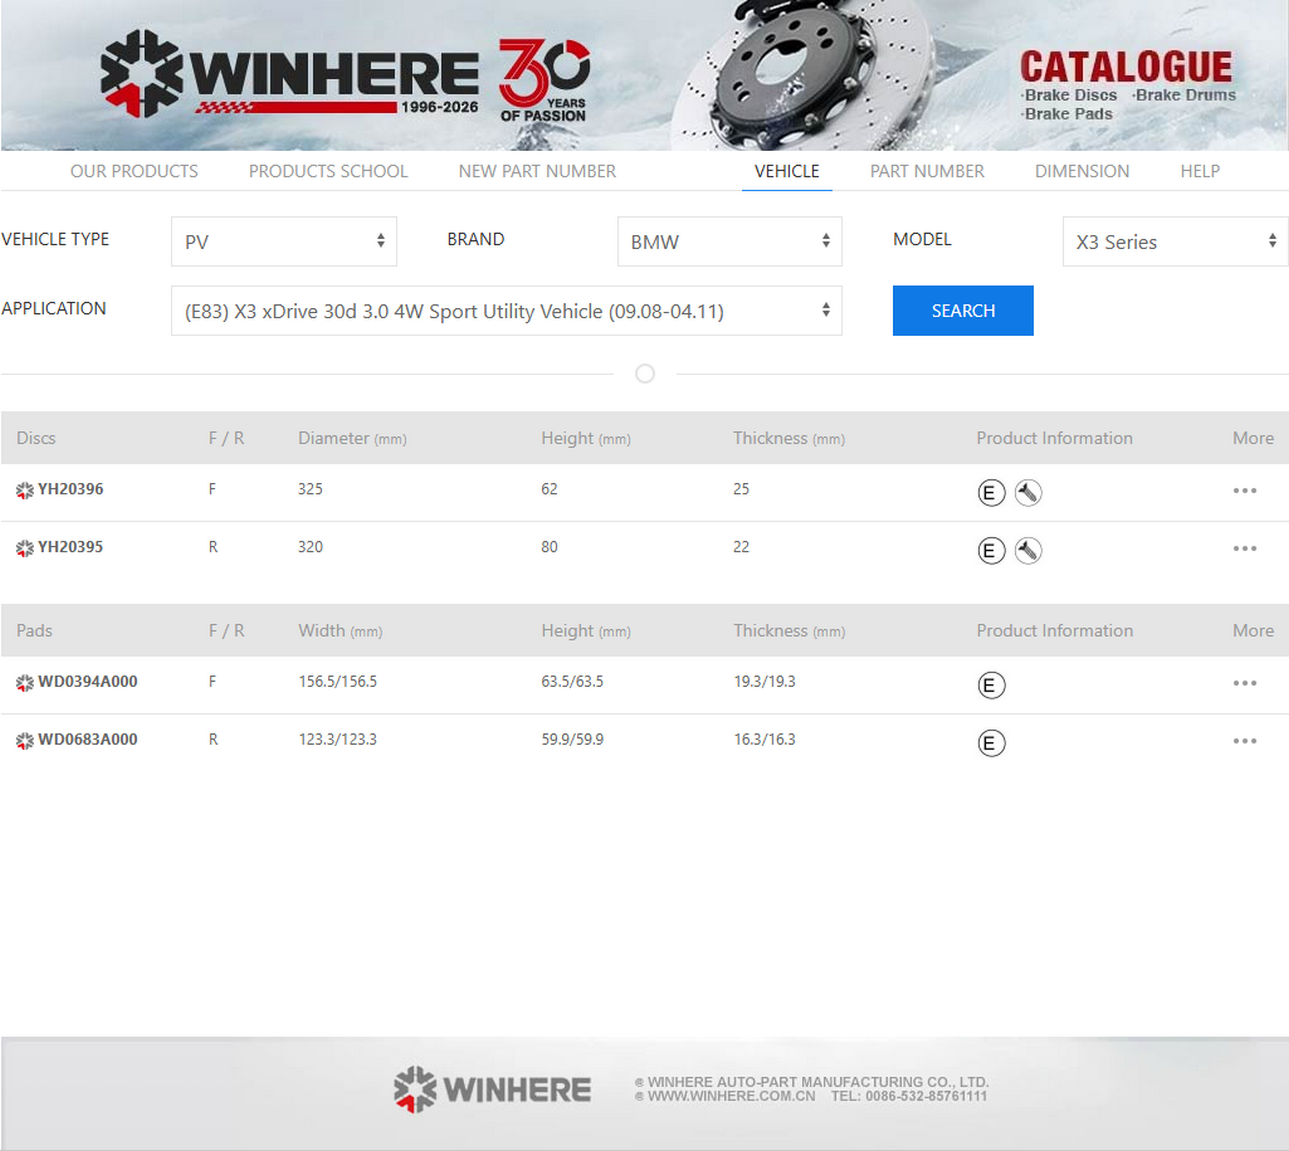Open disc part YH20396

[x=71, y=489]
